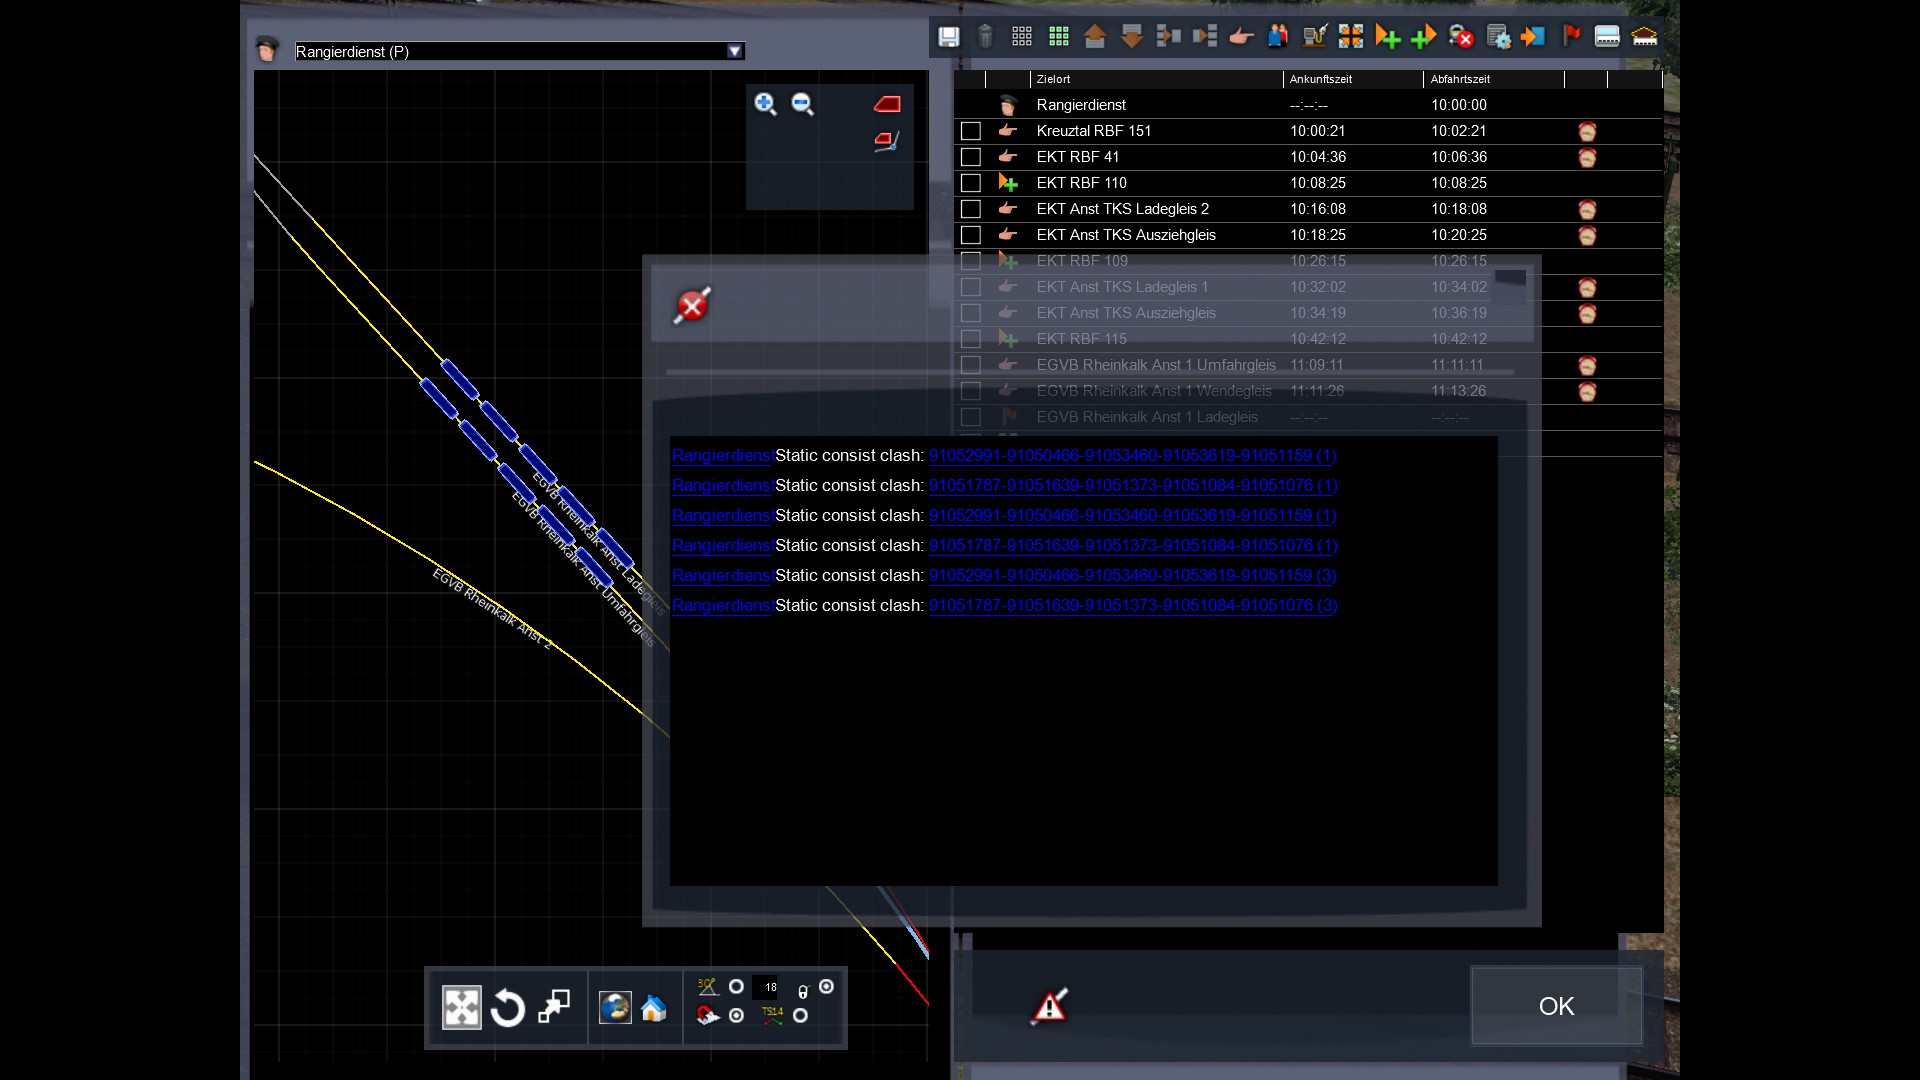Enable the snap magnet radio toggle
The width and height of the screenshot is (1920, 1080).
(x=736, y=1015)
